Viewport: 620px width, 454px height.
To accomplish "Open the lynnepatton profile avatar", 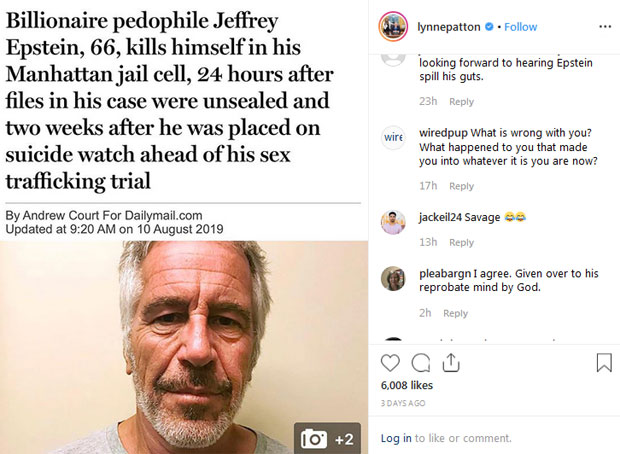I will (x=393, y=27).
